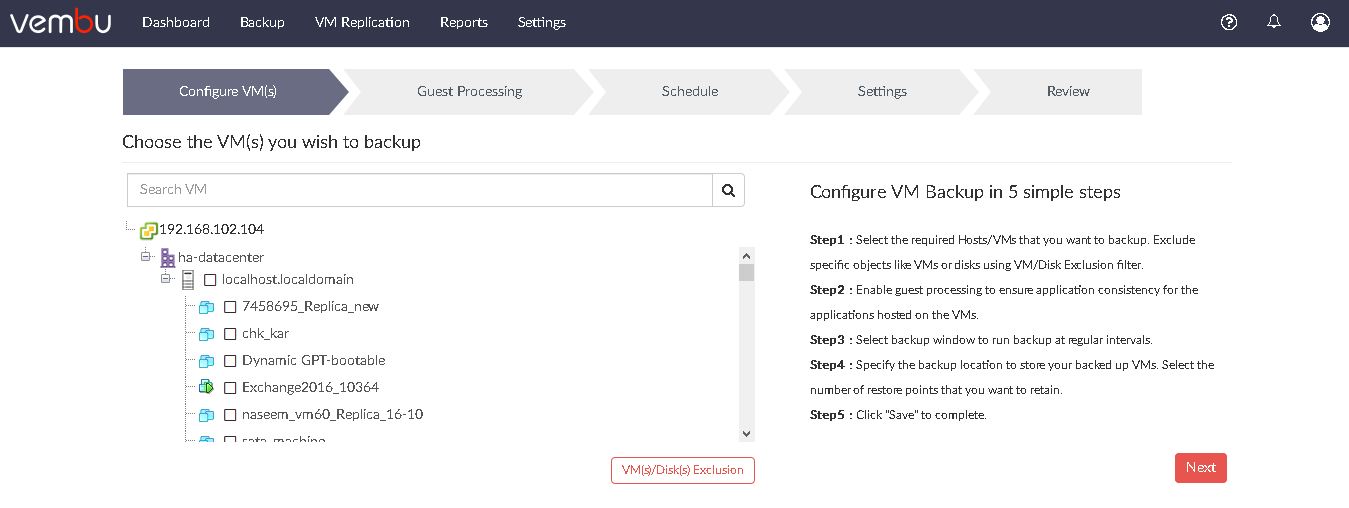Click the ha-datacenter building icon

coord(168,258)
